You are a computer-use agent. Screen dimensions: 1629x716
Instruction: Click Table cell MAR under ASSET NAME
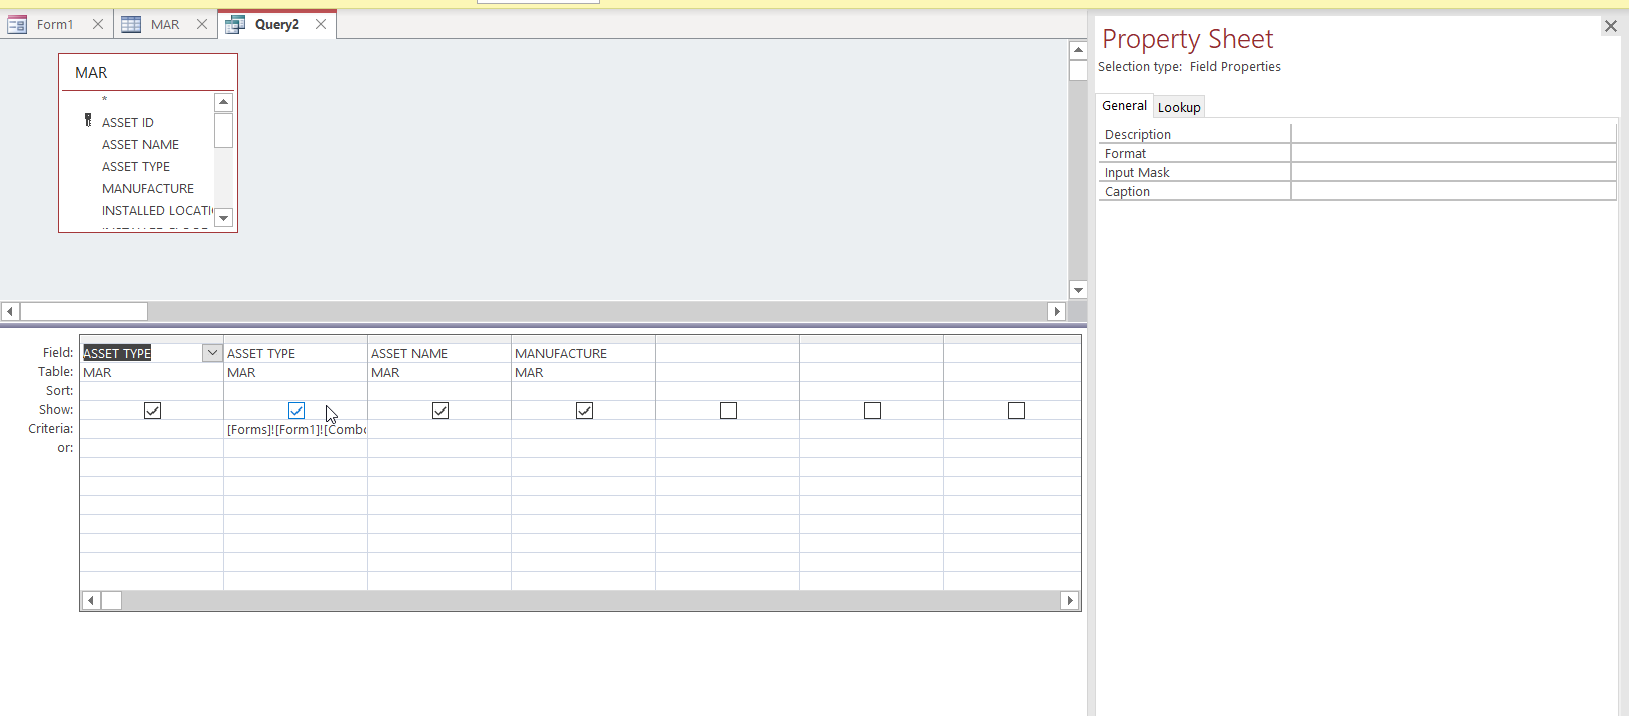(x=439, y=372)
